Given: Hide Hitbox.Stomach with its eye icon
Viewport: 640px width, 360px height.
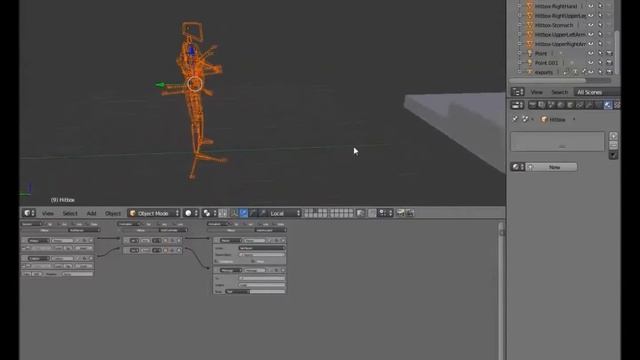Looking at the screenshot, I should click(591, 25).
